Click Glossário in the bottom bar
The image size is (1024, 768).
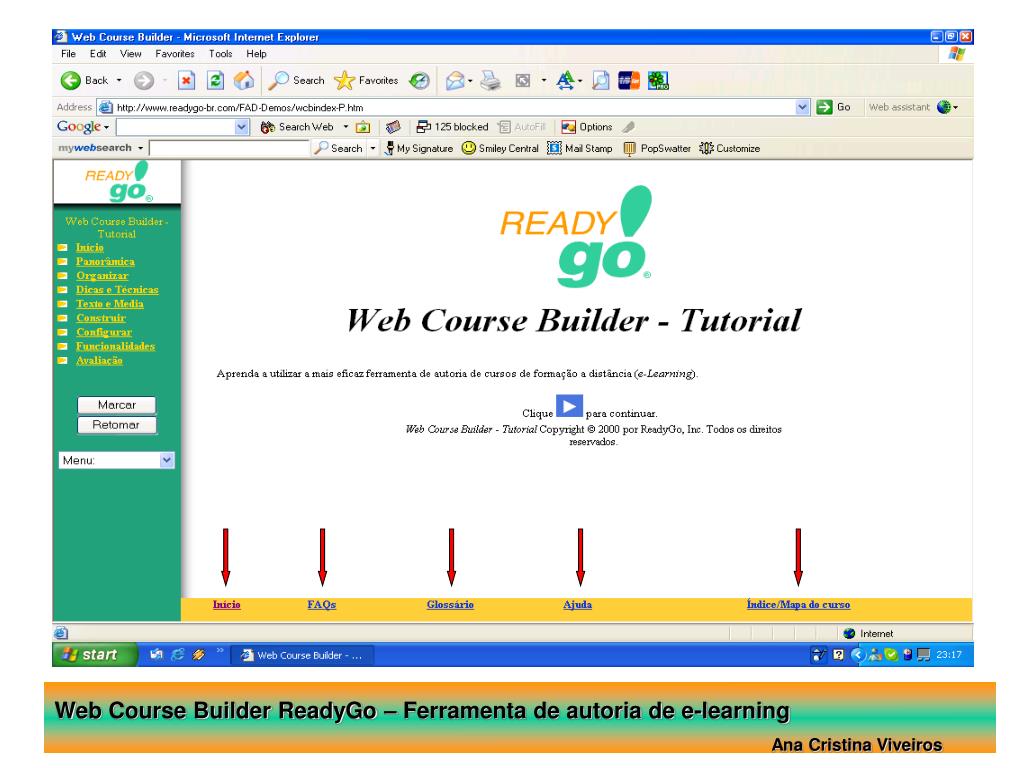point(450,605)
